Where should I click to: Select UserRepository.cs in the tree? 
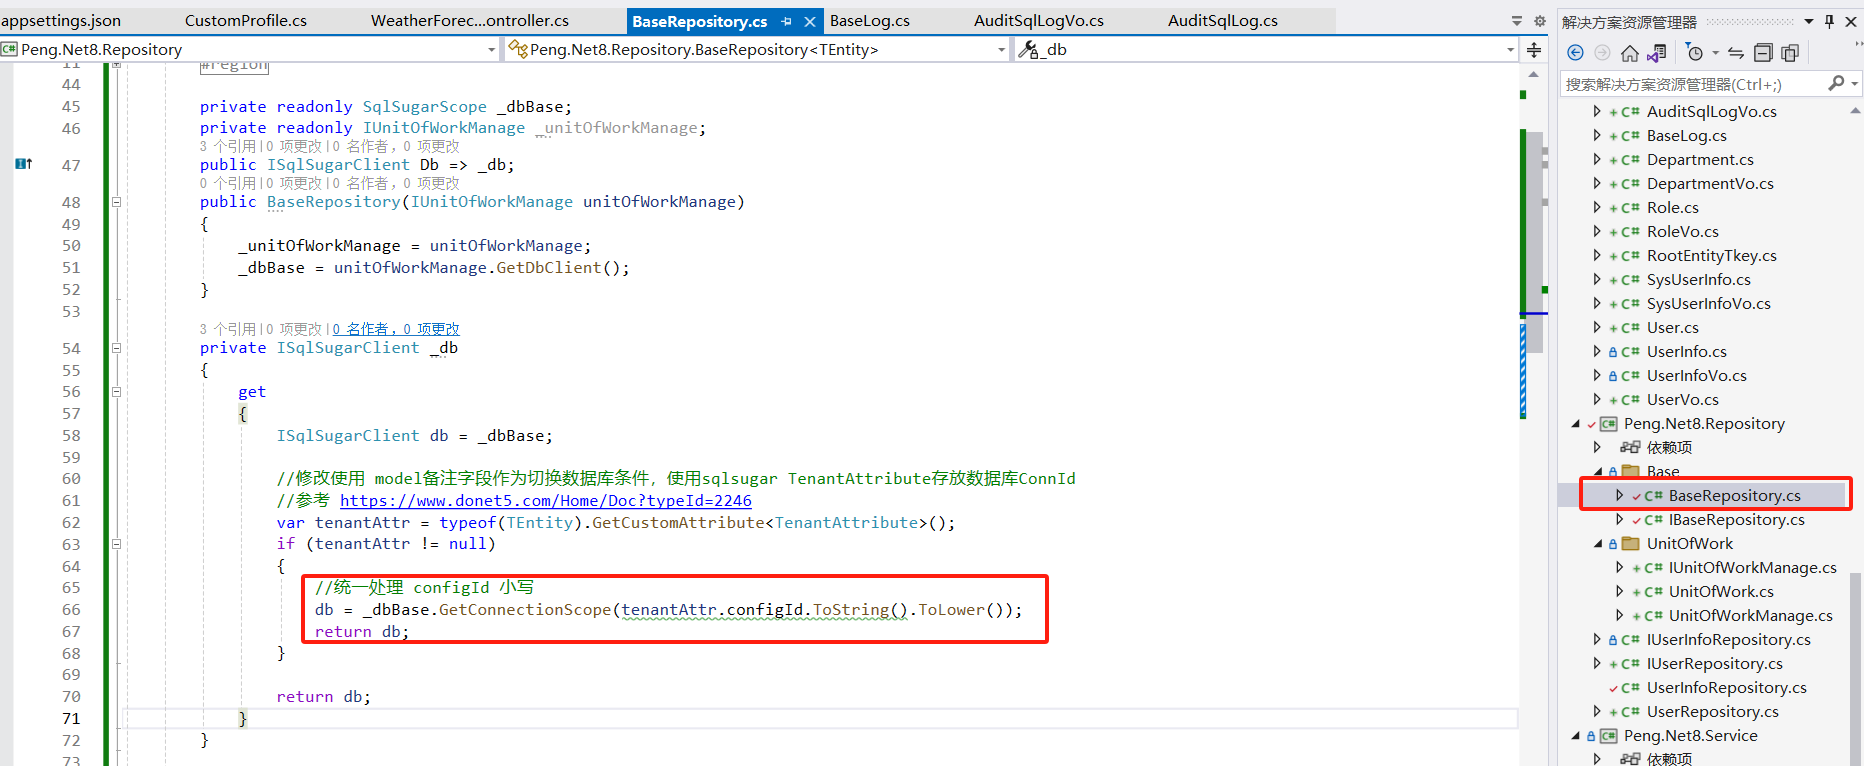pos(1712,712)
